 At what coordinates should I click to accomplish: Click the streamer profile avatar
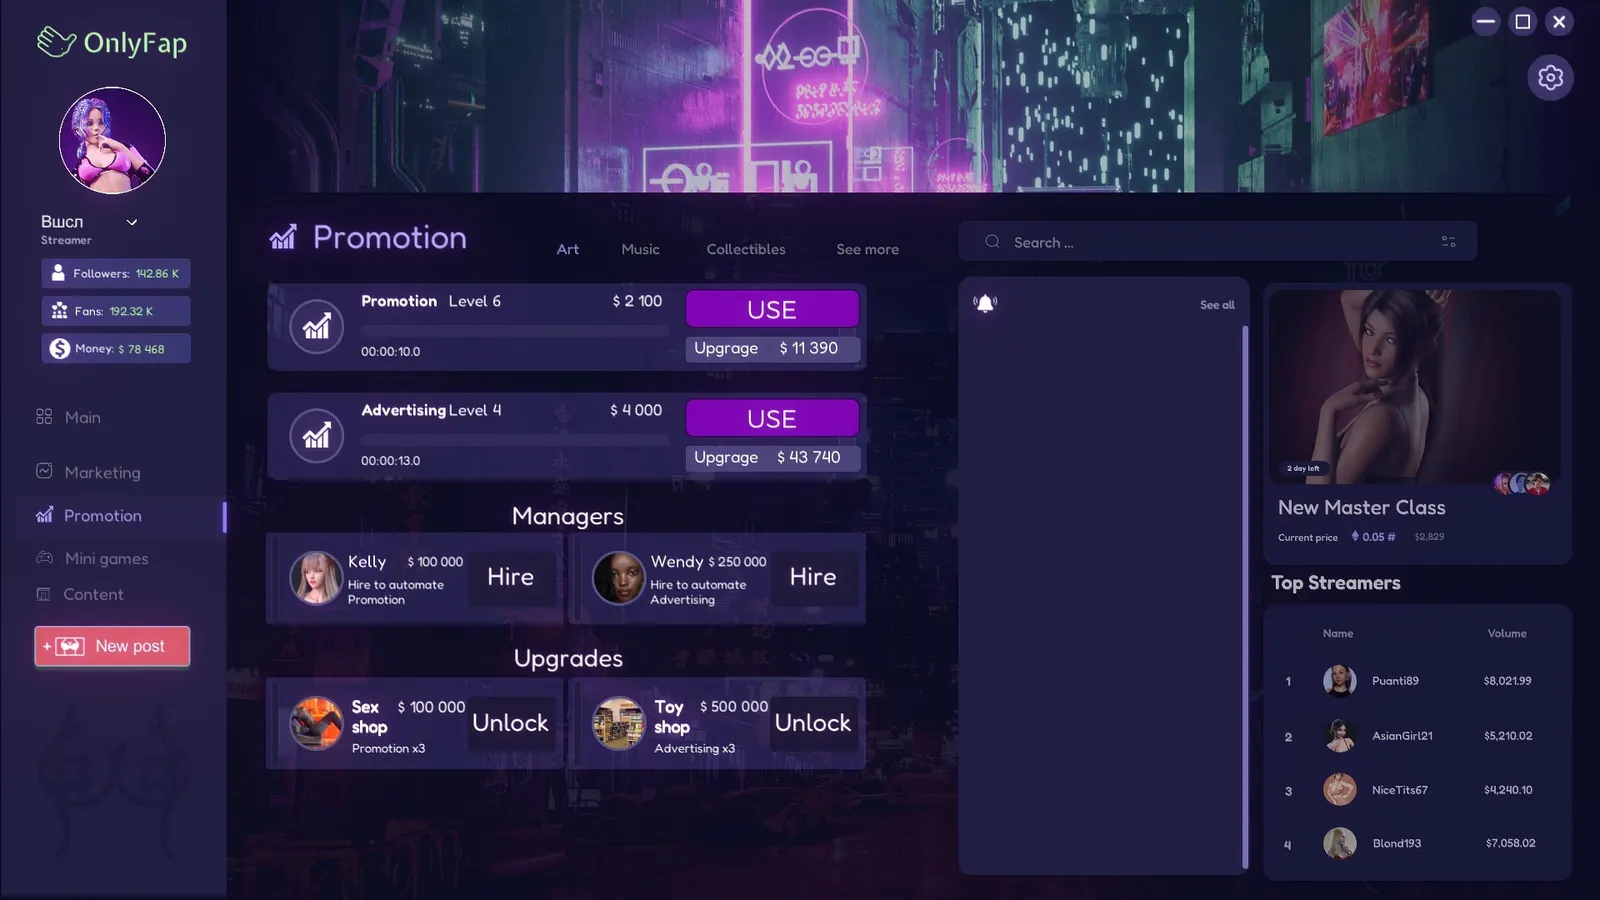click(x=112, y=140)
